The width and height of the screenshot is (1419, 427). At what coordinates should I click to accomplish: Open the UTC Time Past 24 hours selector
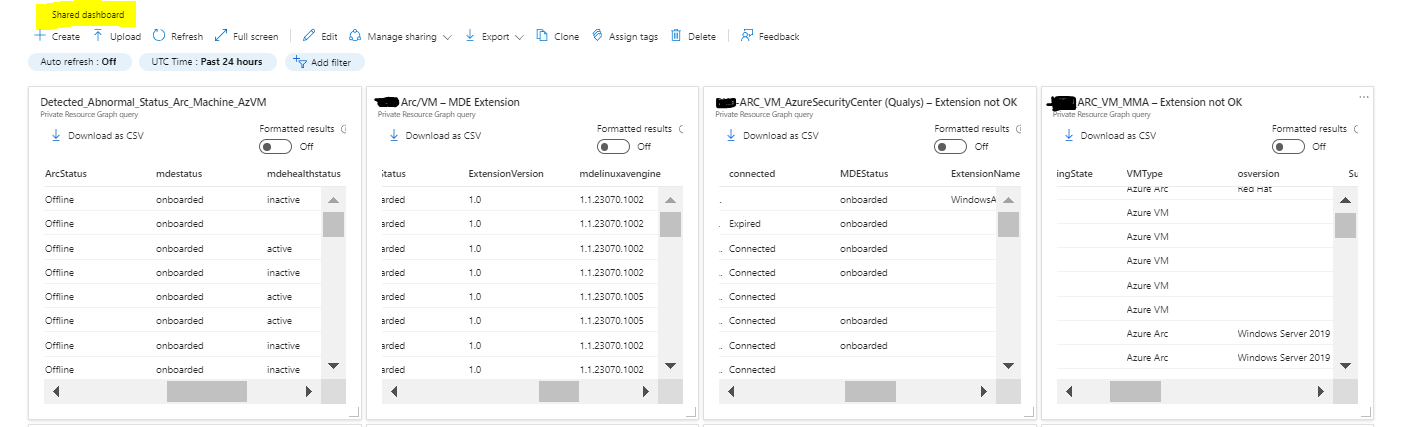pos(207,62)
